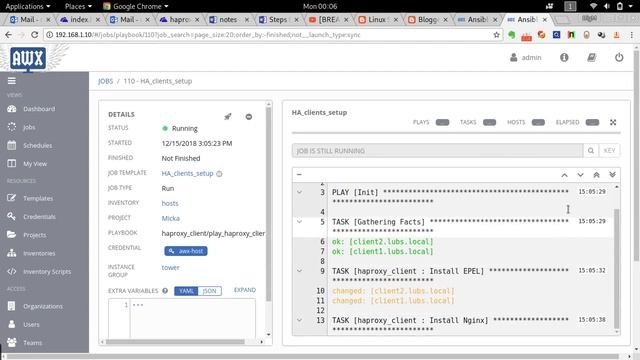Open the Micka project link

[x=171, y=218]
